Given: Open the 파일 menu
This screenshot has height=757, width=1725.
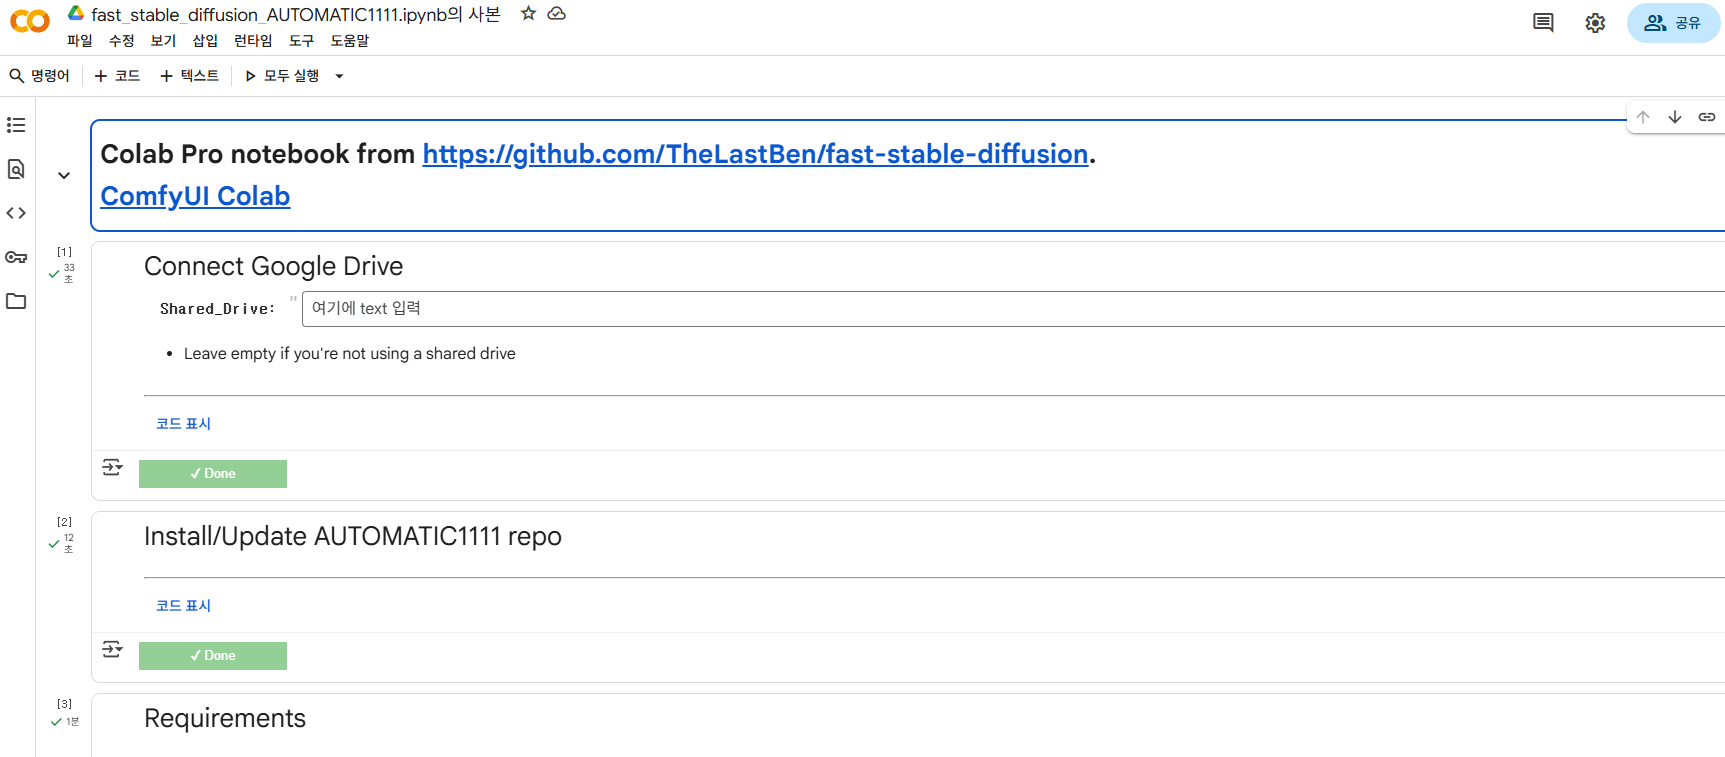Looking at the screenshot, I should point(80,41).
